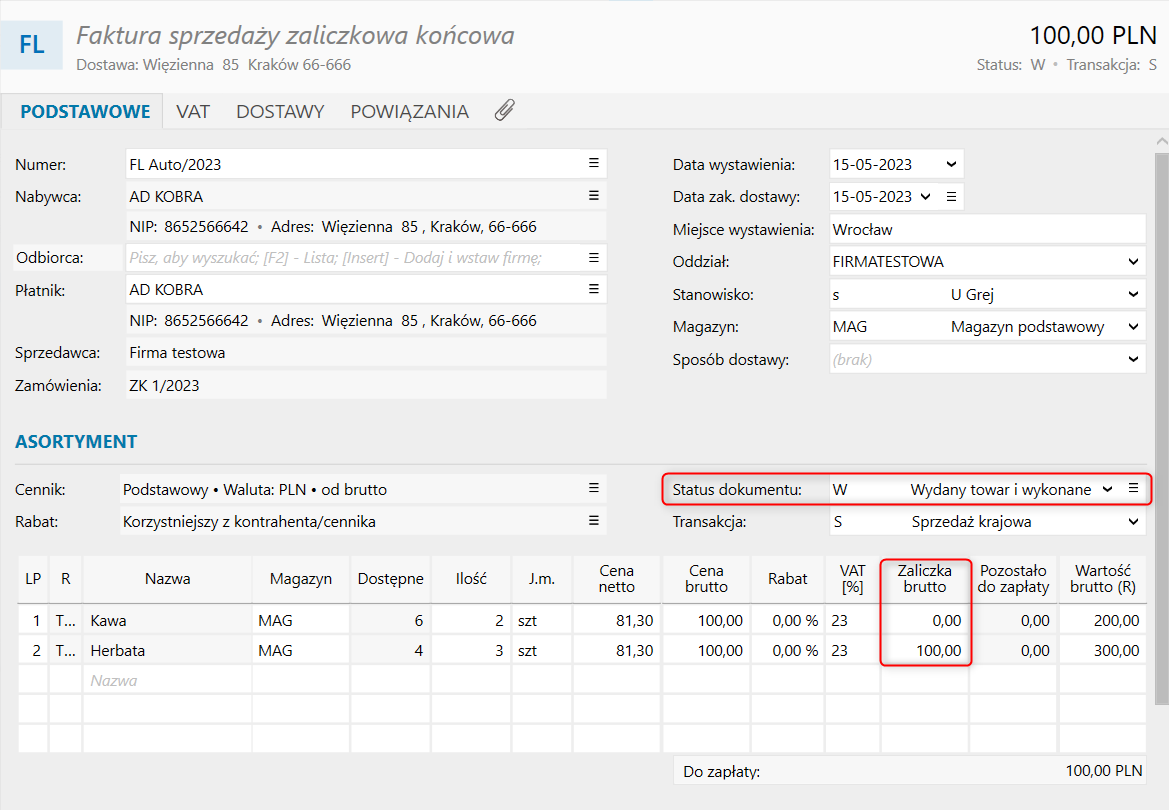
Task: Open the attachments paperclip icon
Action: (x=504, y=111)
